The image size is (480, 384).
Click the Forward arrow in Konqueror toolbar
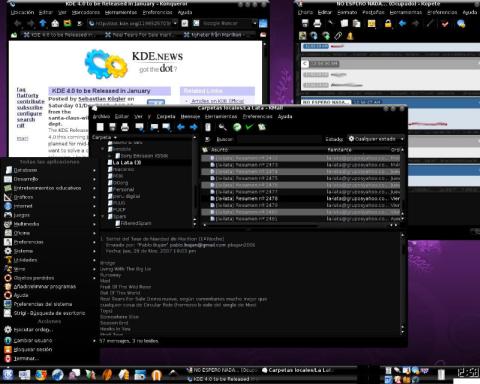point(30,23)
